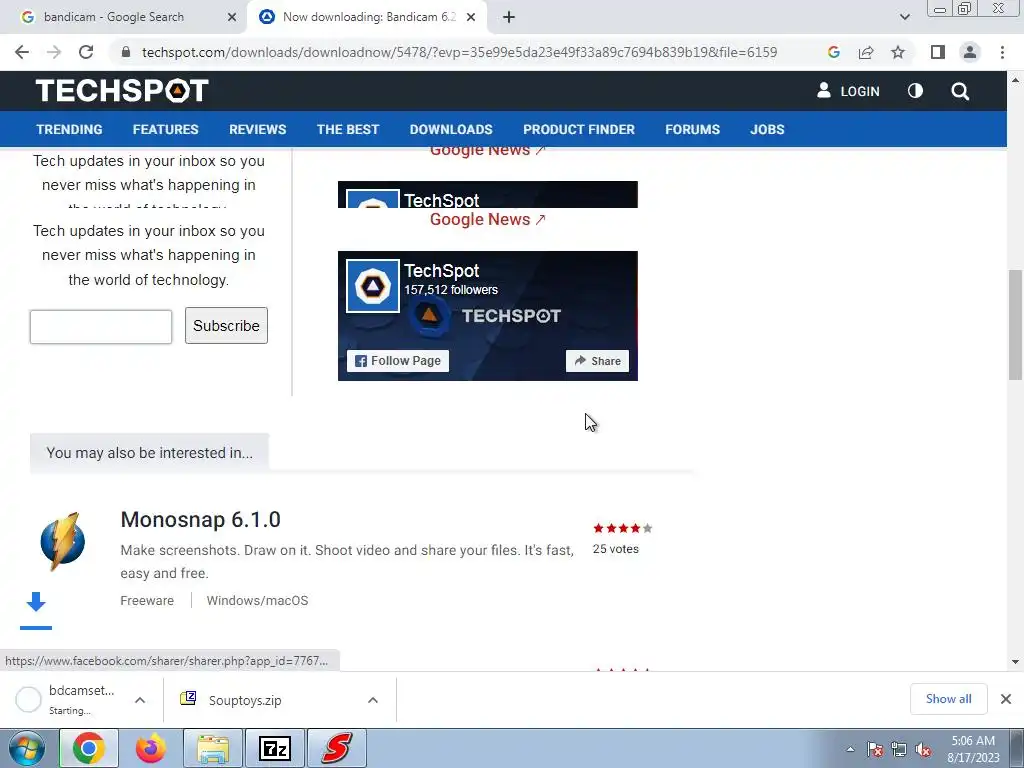Open the Chrome three-dot menu

pos(1002,52)
